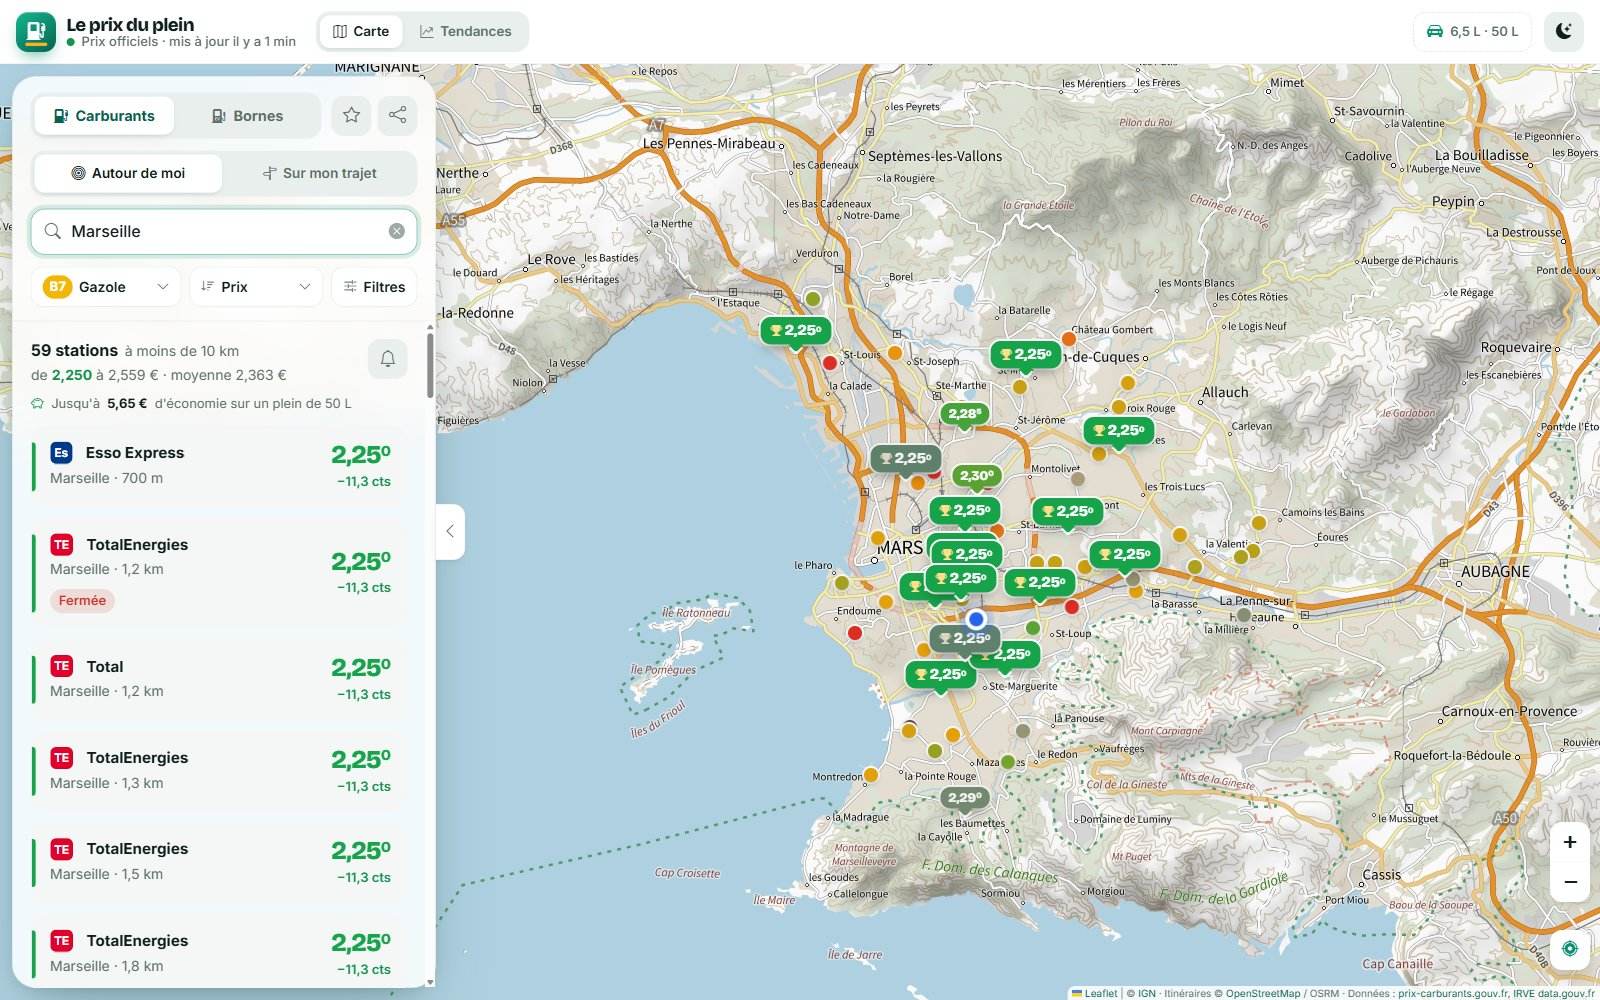Click the 2,25 marker near l'Estaque
Viewport: 1600px width, 1000px height.
796,331
